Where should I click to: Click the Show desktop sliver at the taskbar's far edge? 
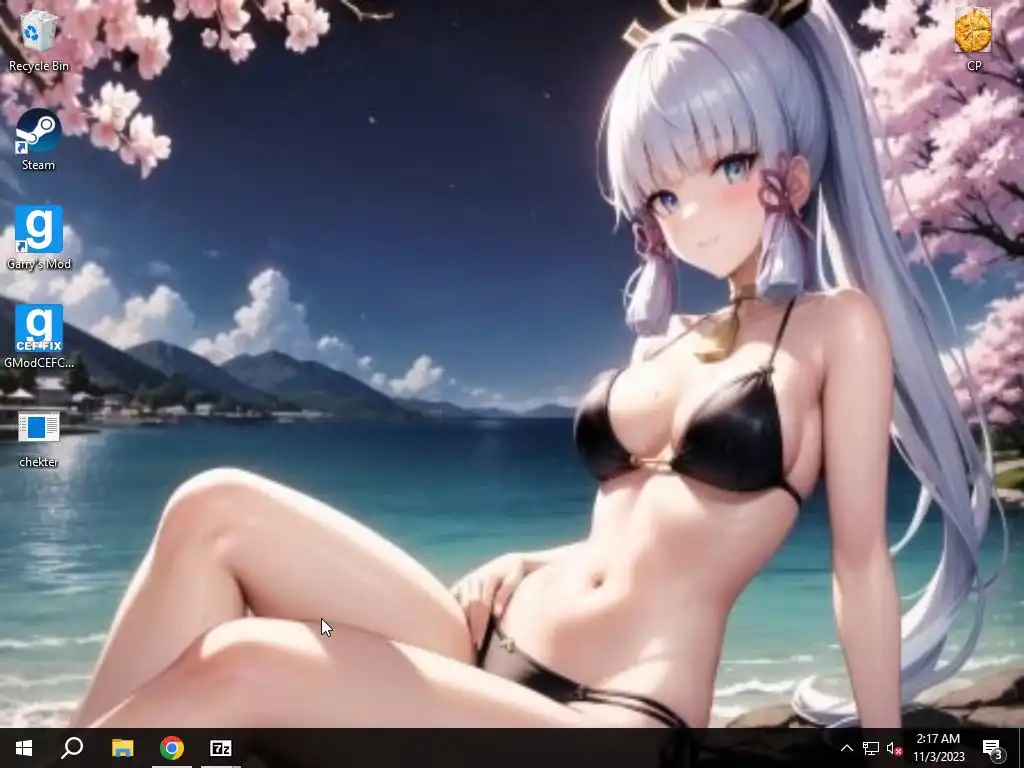click(x=1021, y=748)
